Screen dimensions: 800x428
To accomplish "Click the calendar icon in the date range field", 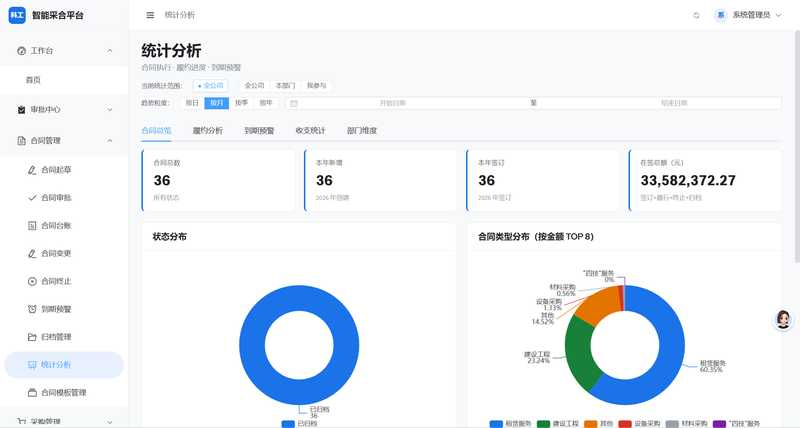I will (294, 103).
